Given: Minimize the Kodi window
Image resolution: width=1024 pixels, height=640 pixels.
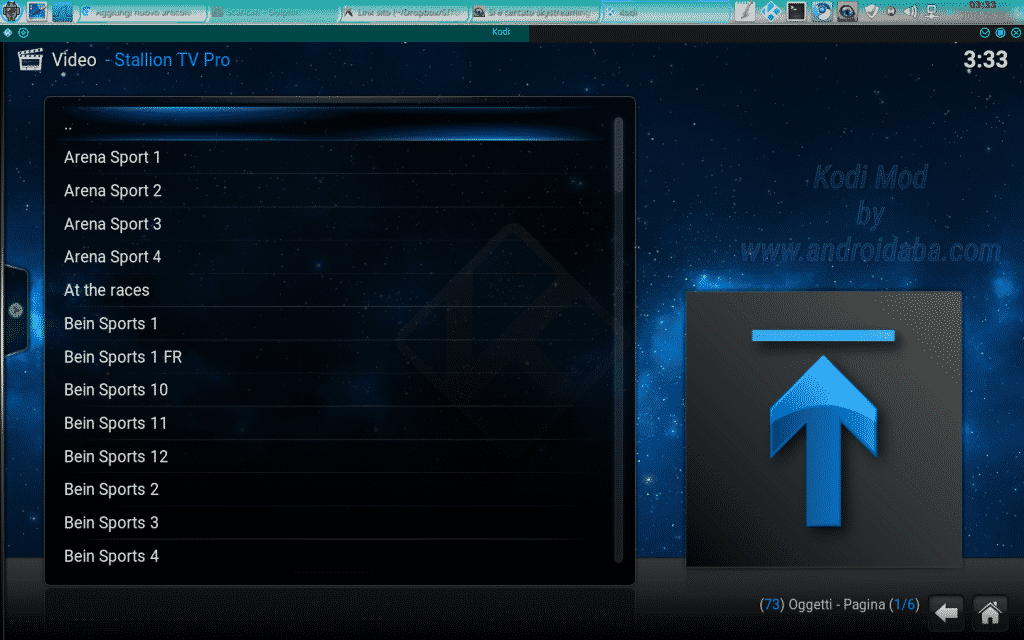Looking at the screenshot, I should (x=985, y=32).
